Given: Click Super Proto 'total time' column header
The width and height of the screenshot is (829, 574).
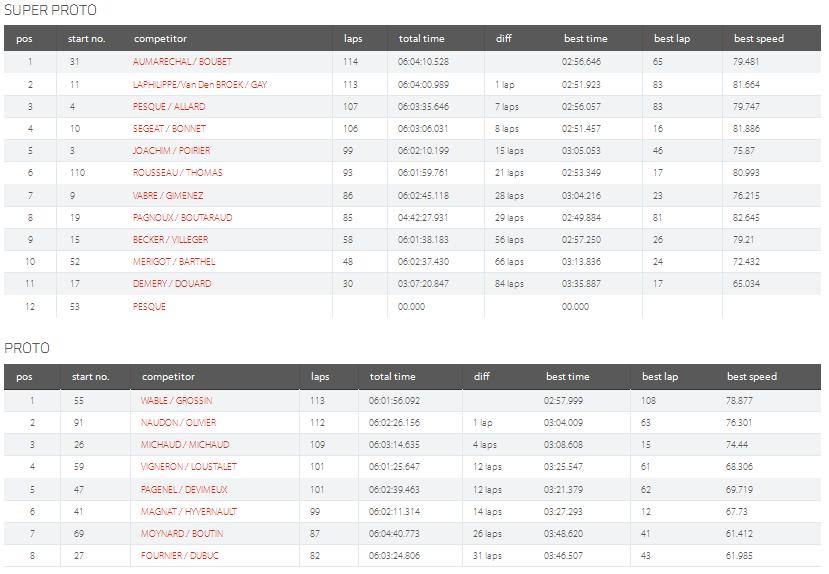Looking at the screenshot, I should click(421, 39).
